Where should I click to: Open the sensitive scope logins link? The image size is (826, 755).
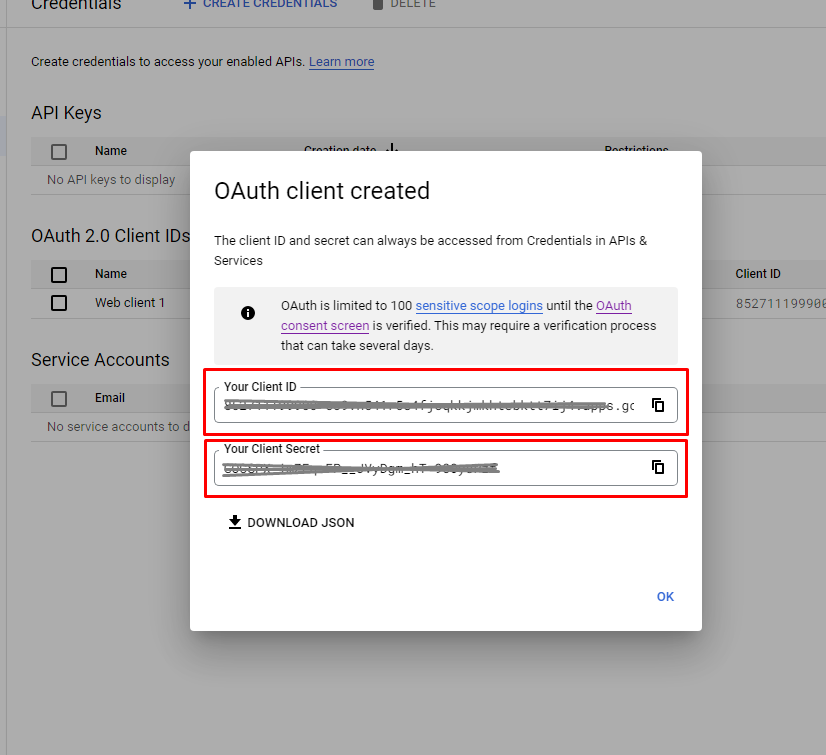(x=480, y=306)
